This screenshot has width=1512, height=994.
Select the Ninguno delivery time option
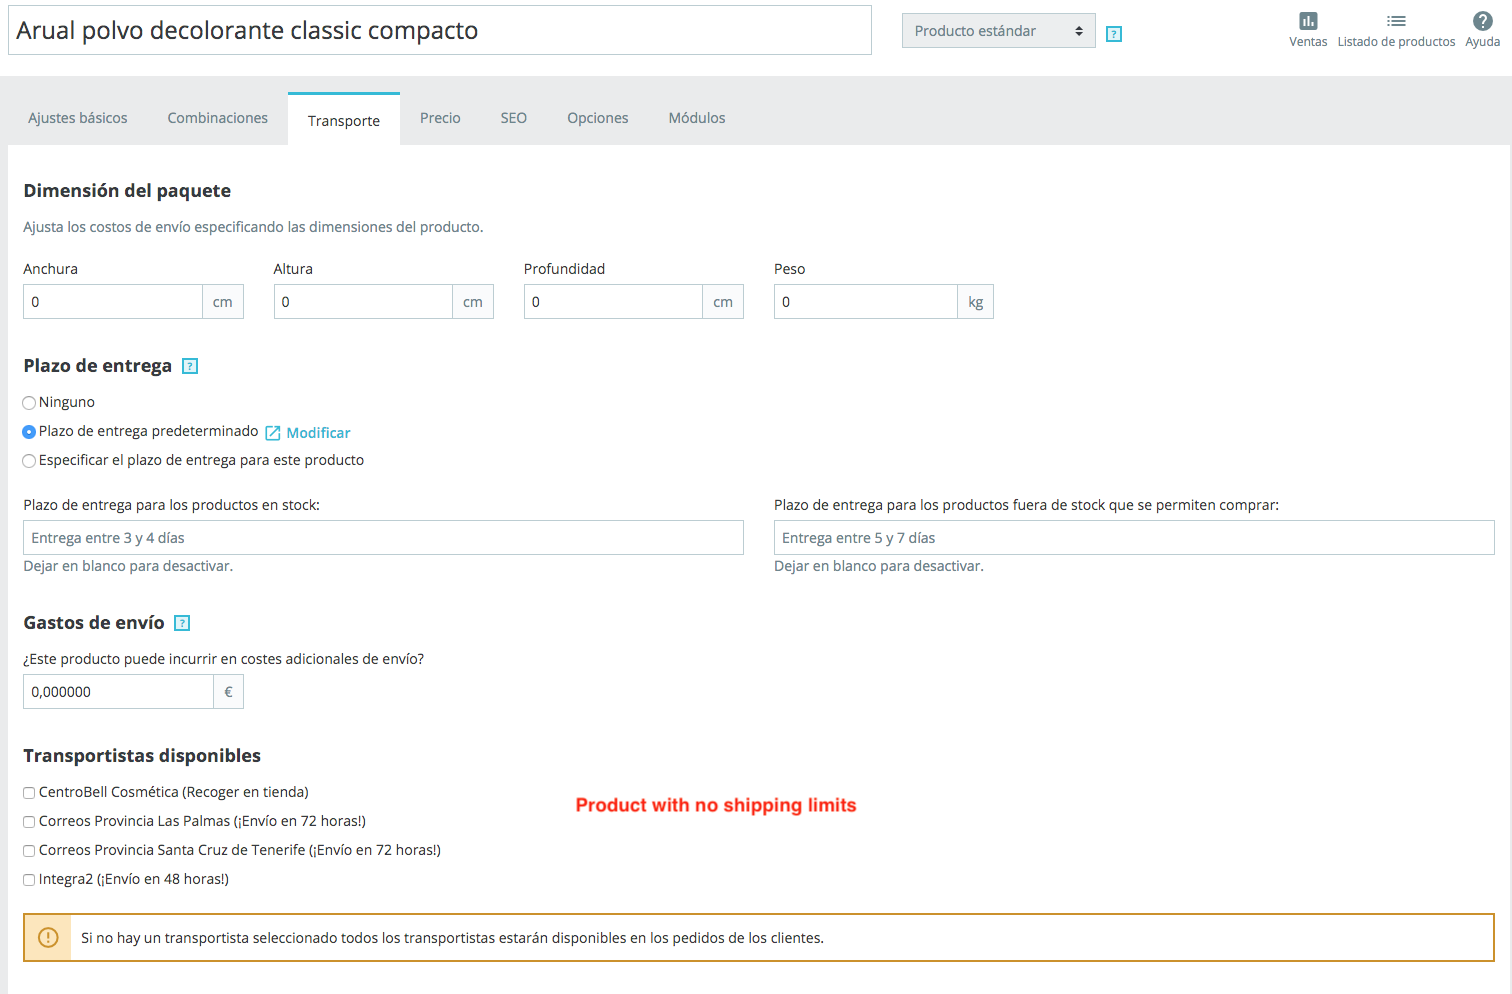(29, 403)
